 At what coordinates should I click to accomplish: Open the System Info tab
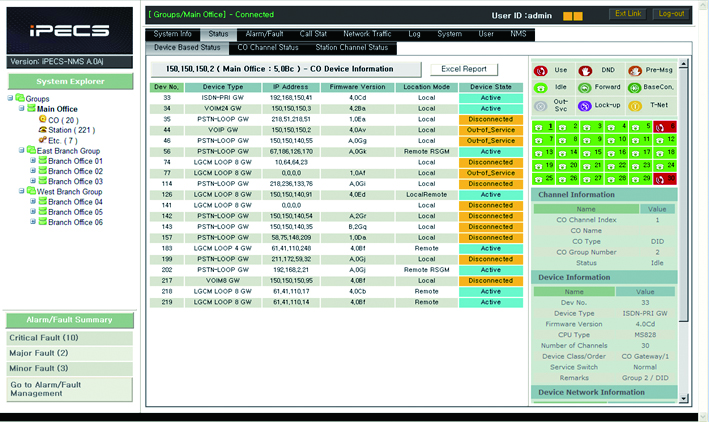pyautogui.click(x=172, y=34)
